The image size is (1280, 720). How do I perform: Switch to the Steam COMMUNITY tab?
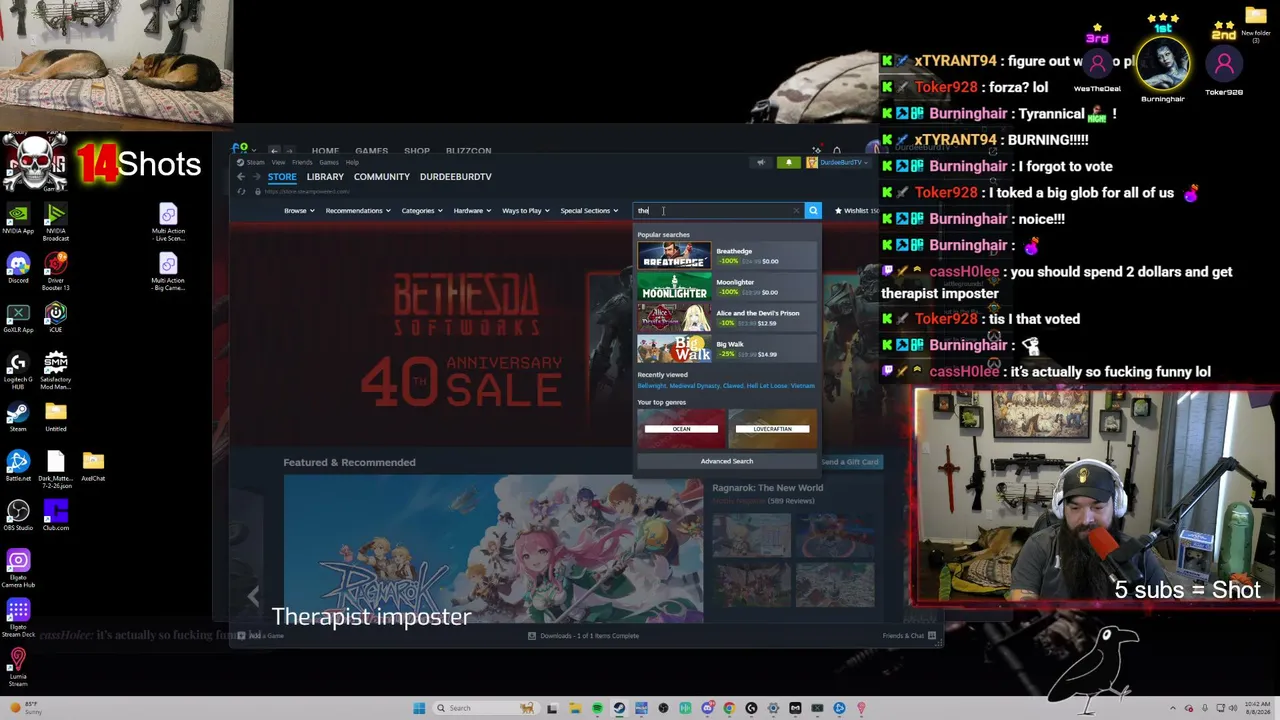pyautogui.click(x=382, y=177)
